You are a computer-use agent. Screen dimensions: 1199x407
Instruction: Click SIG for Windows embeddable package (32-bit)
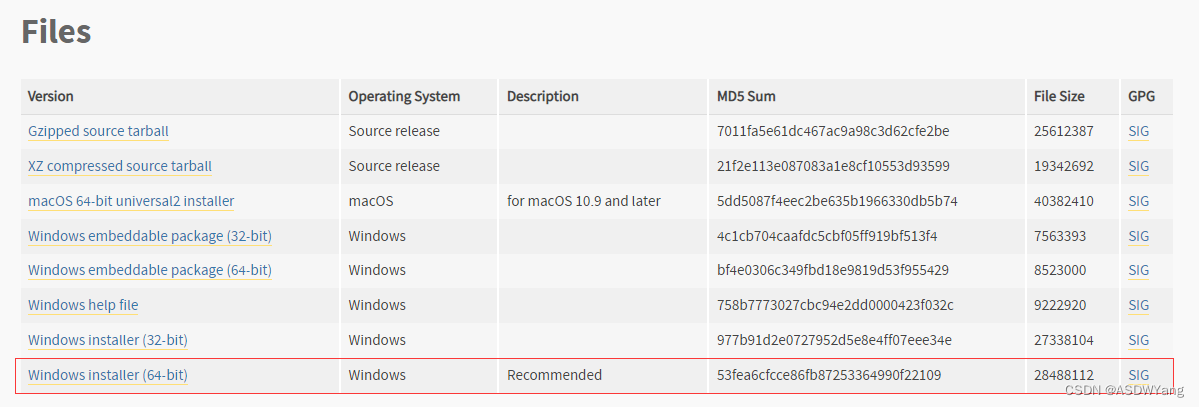pyautogui.click(x=1138, y=236)
